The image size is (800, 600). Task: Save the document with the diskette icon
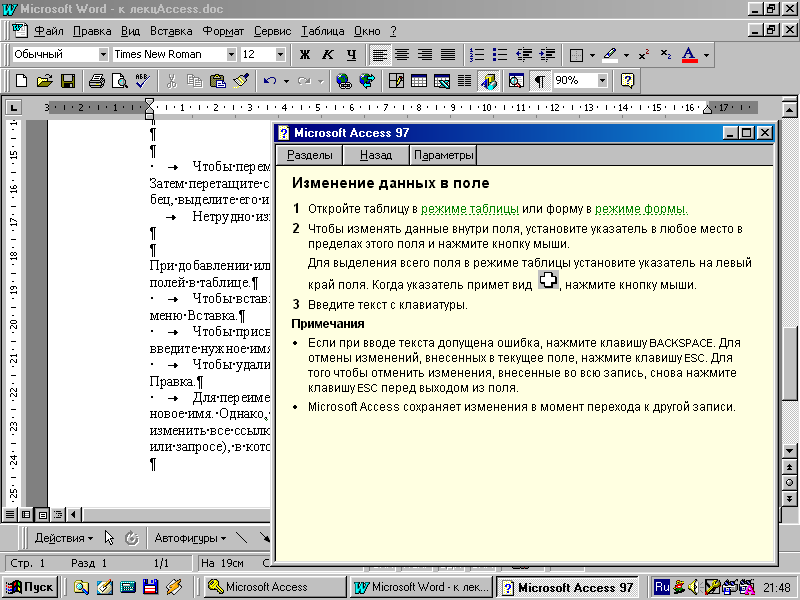68,81
